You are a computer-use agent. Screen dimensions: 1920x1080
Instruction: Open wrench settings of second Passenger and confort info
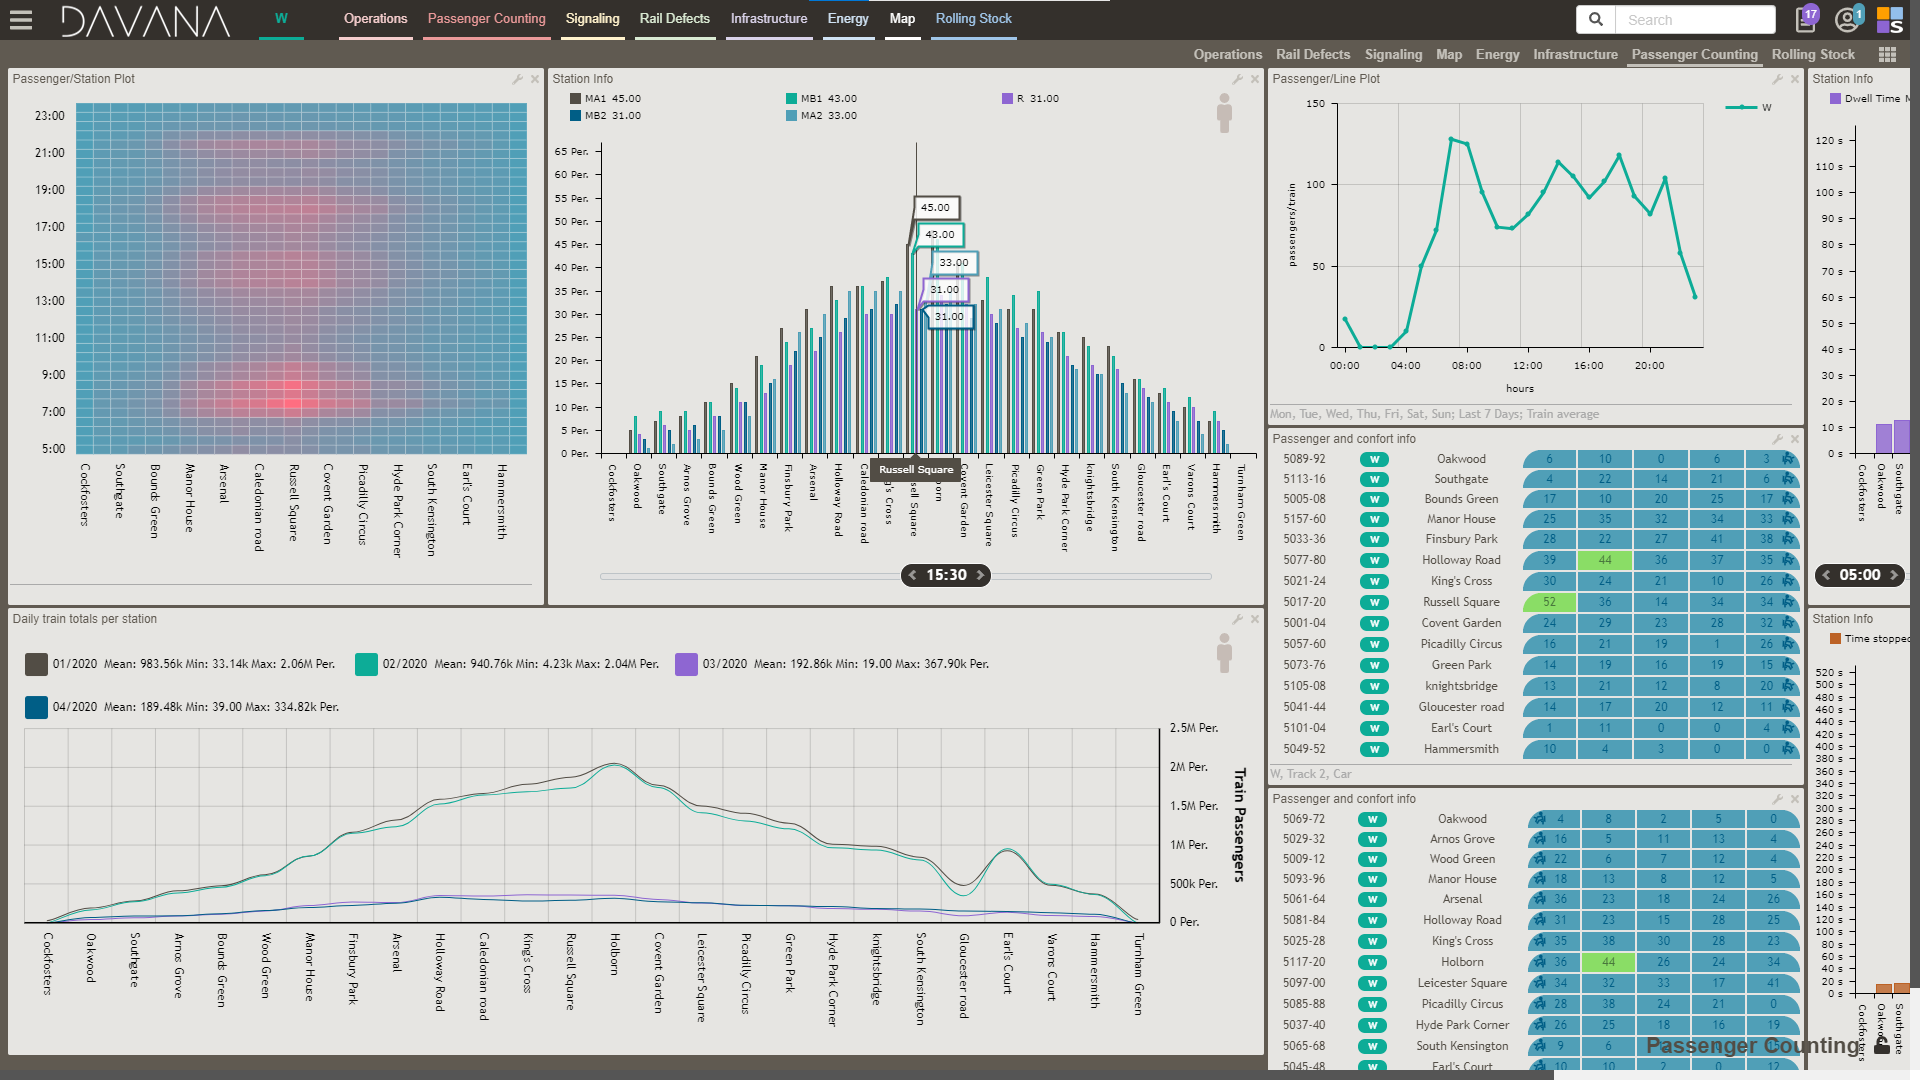point(1777,799)
